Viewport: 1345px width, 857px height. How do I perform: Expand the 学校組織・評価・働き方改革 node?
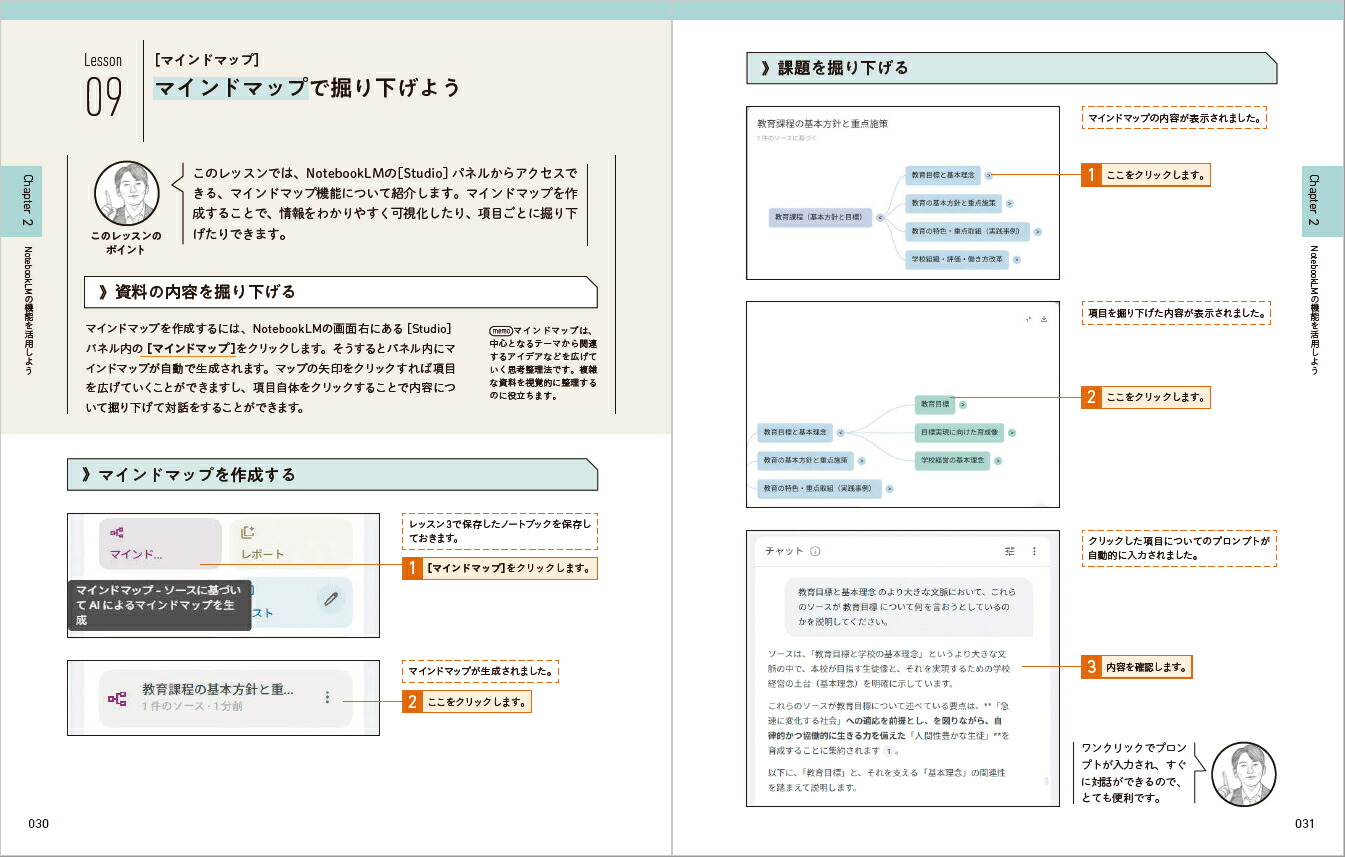pos(1016,259)
